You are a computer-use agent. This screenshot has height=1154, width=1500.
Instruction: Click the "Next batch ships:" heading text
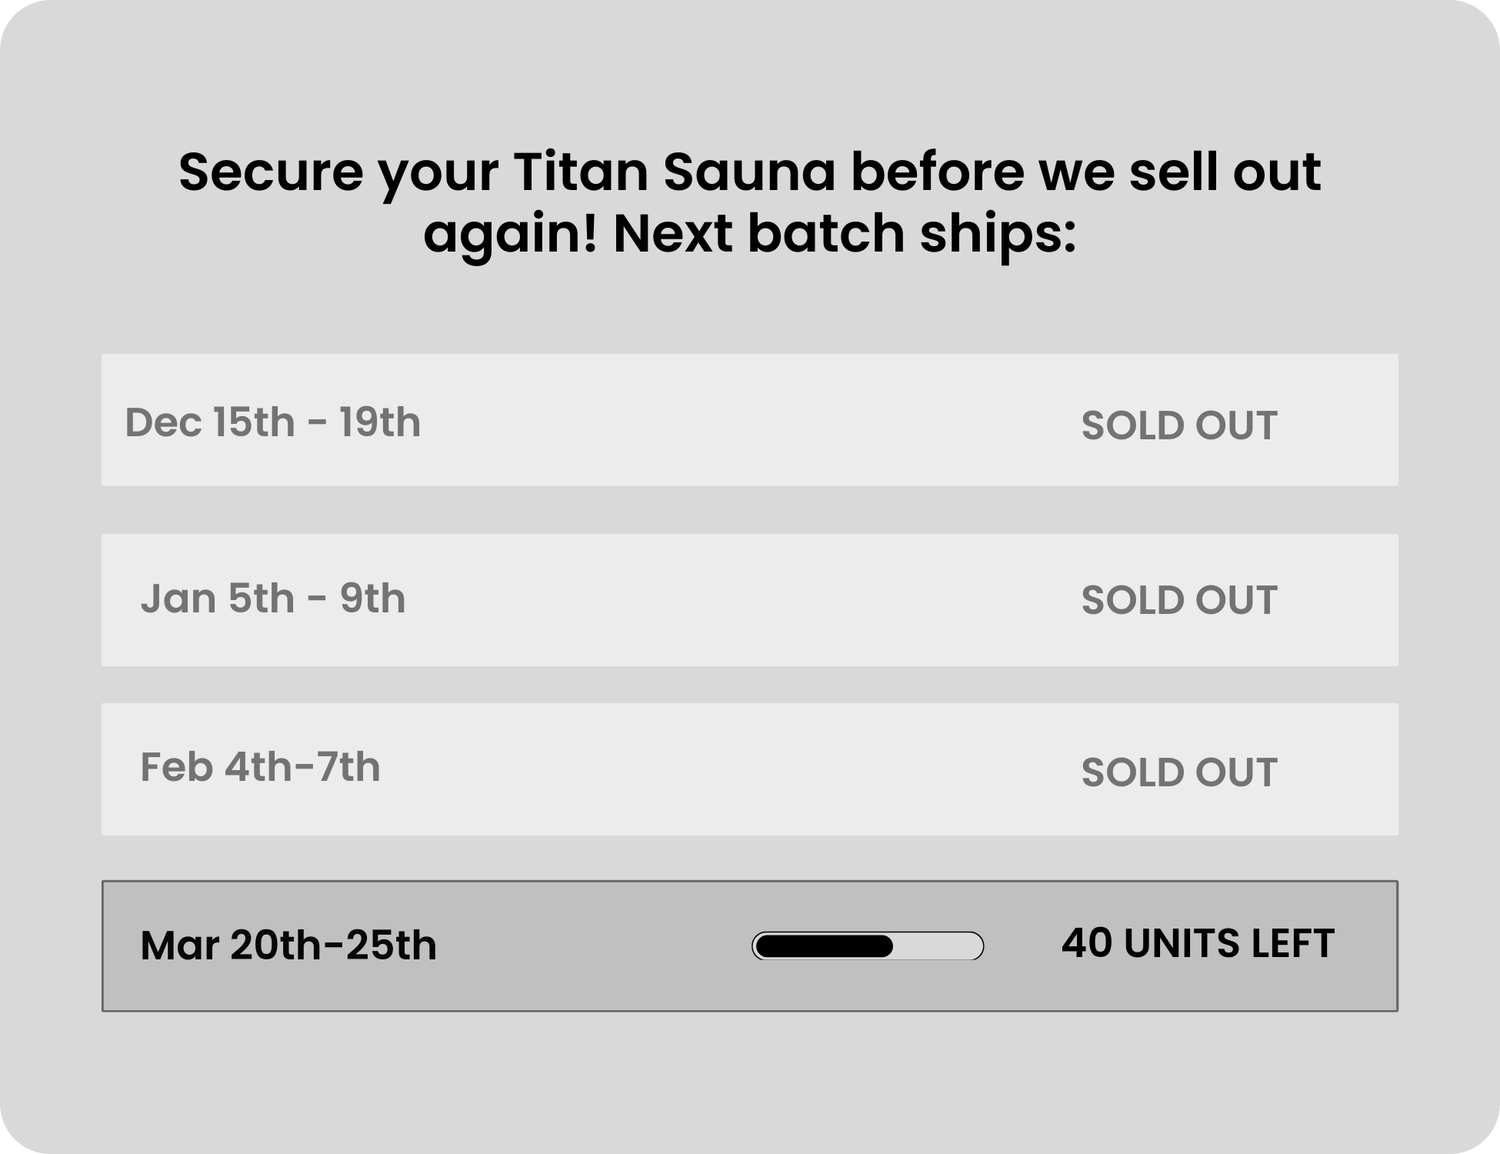pyautogui.click(x=844, y=234)
